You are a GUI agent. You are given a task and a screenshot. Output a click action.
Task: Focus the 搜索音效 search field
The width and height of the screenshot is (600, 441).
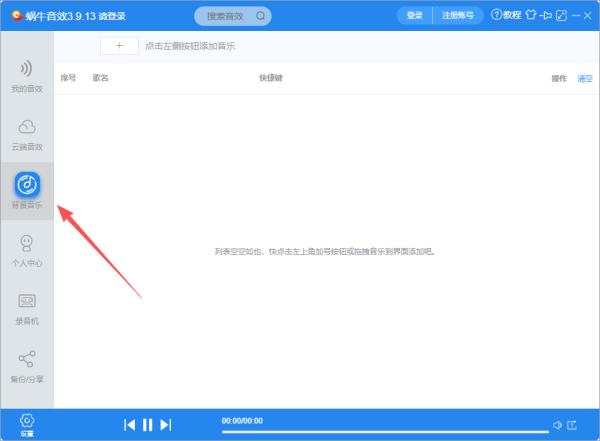233,16
